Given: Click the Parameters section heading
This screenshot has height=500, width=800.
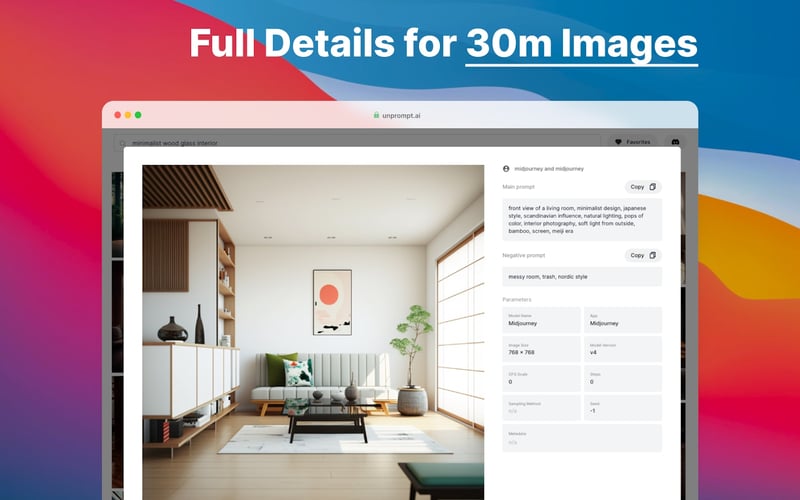Looking at the screenshot, I should [x=517, y=299].
